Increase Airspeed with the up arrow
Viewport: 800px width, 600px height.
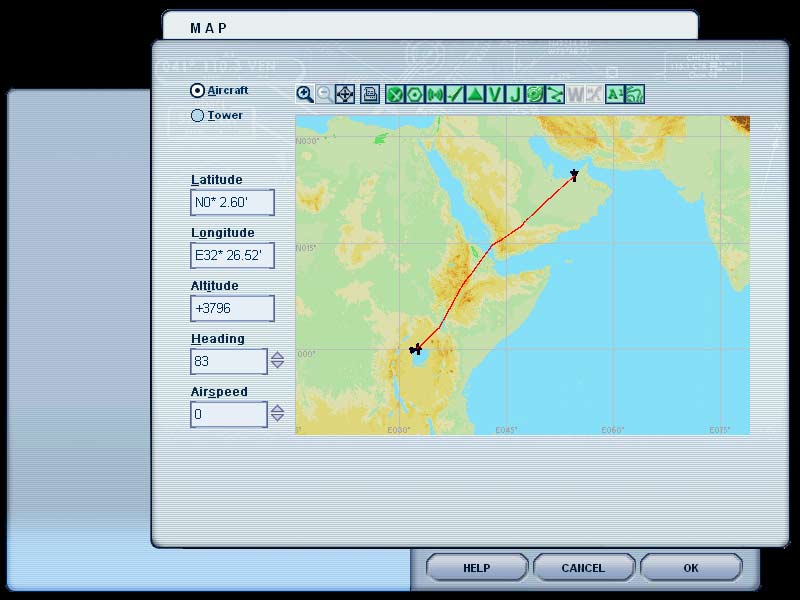tap(277, 408)
